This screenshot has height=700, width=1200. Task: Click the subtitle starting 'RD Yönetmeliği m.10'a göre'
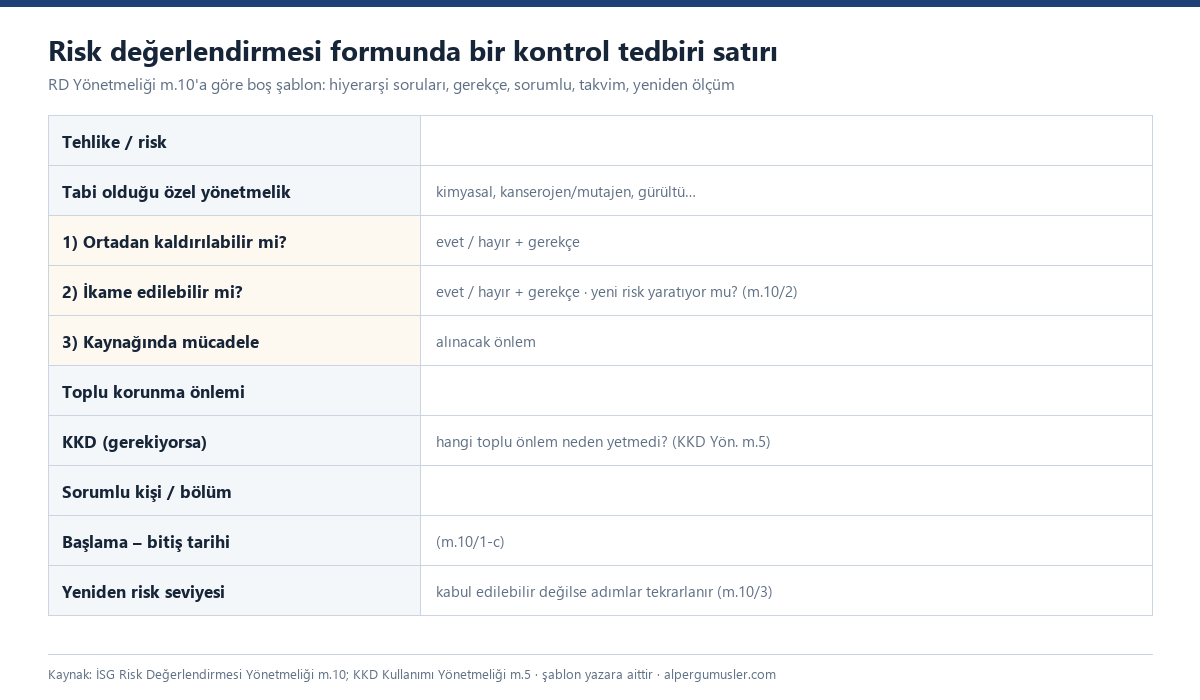[391, 85]
